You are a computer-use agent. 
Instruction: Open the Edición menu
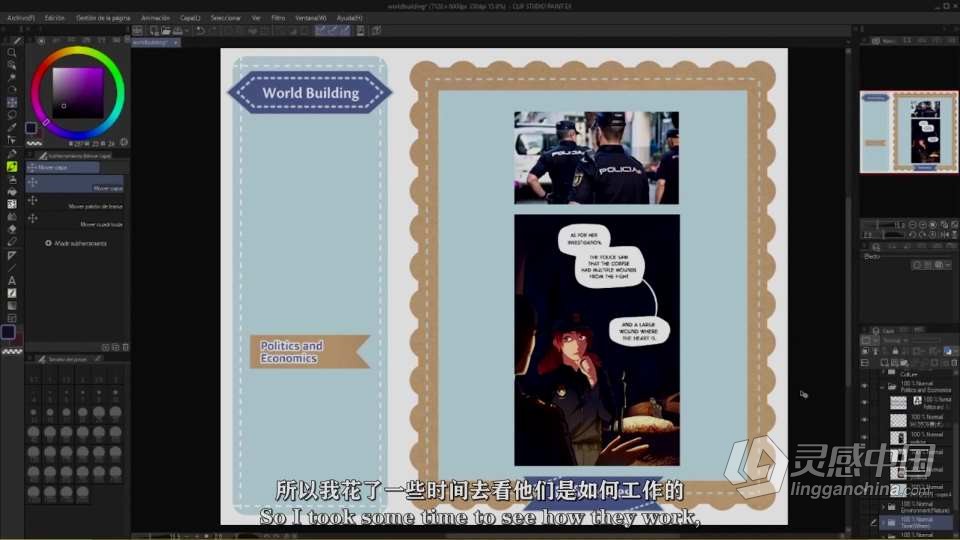point(54,18)
